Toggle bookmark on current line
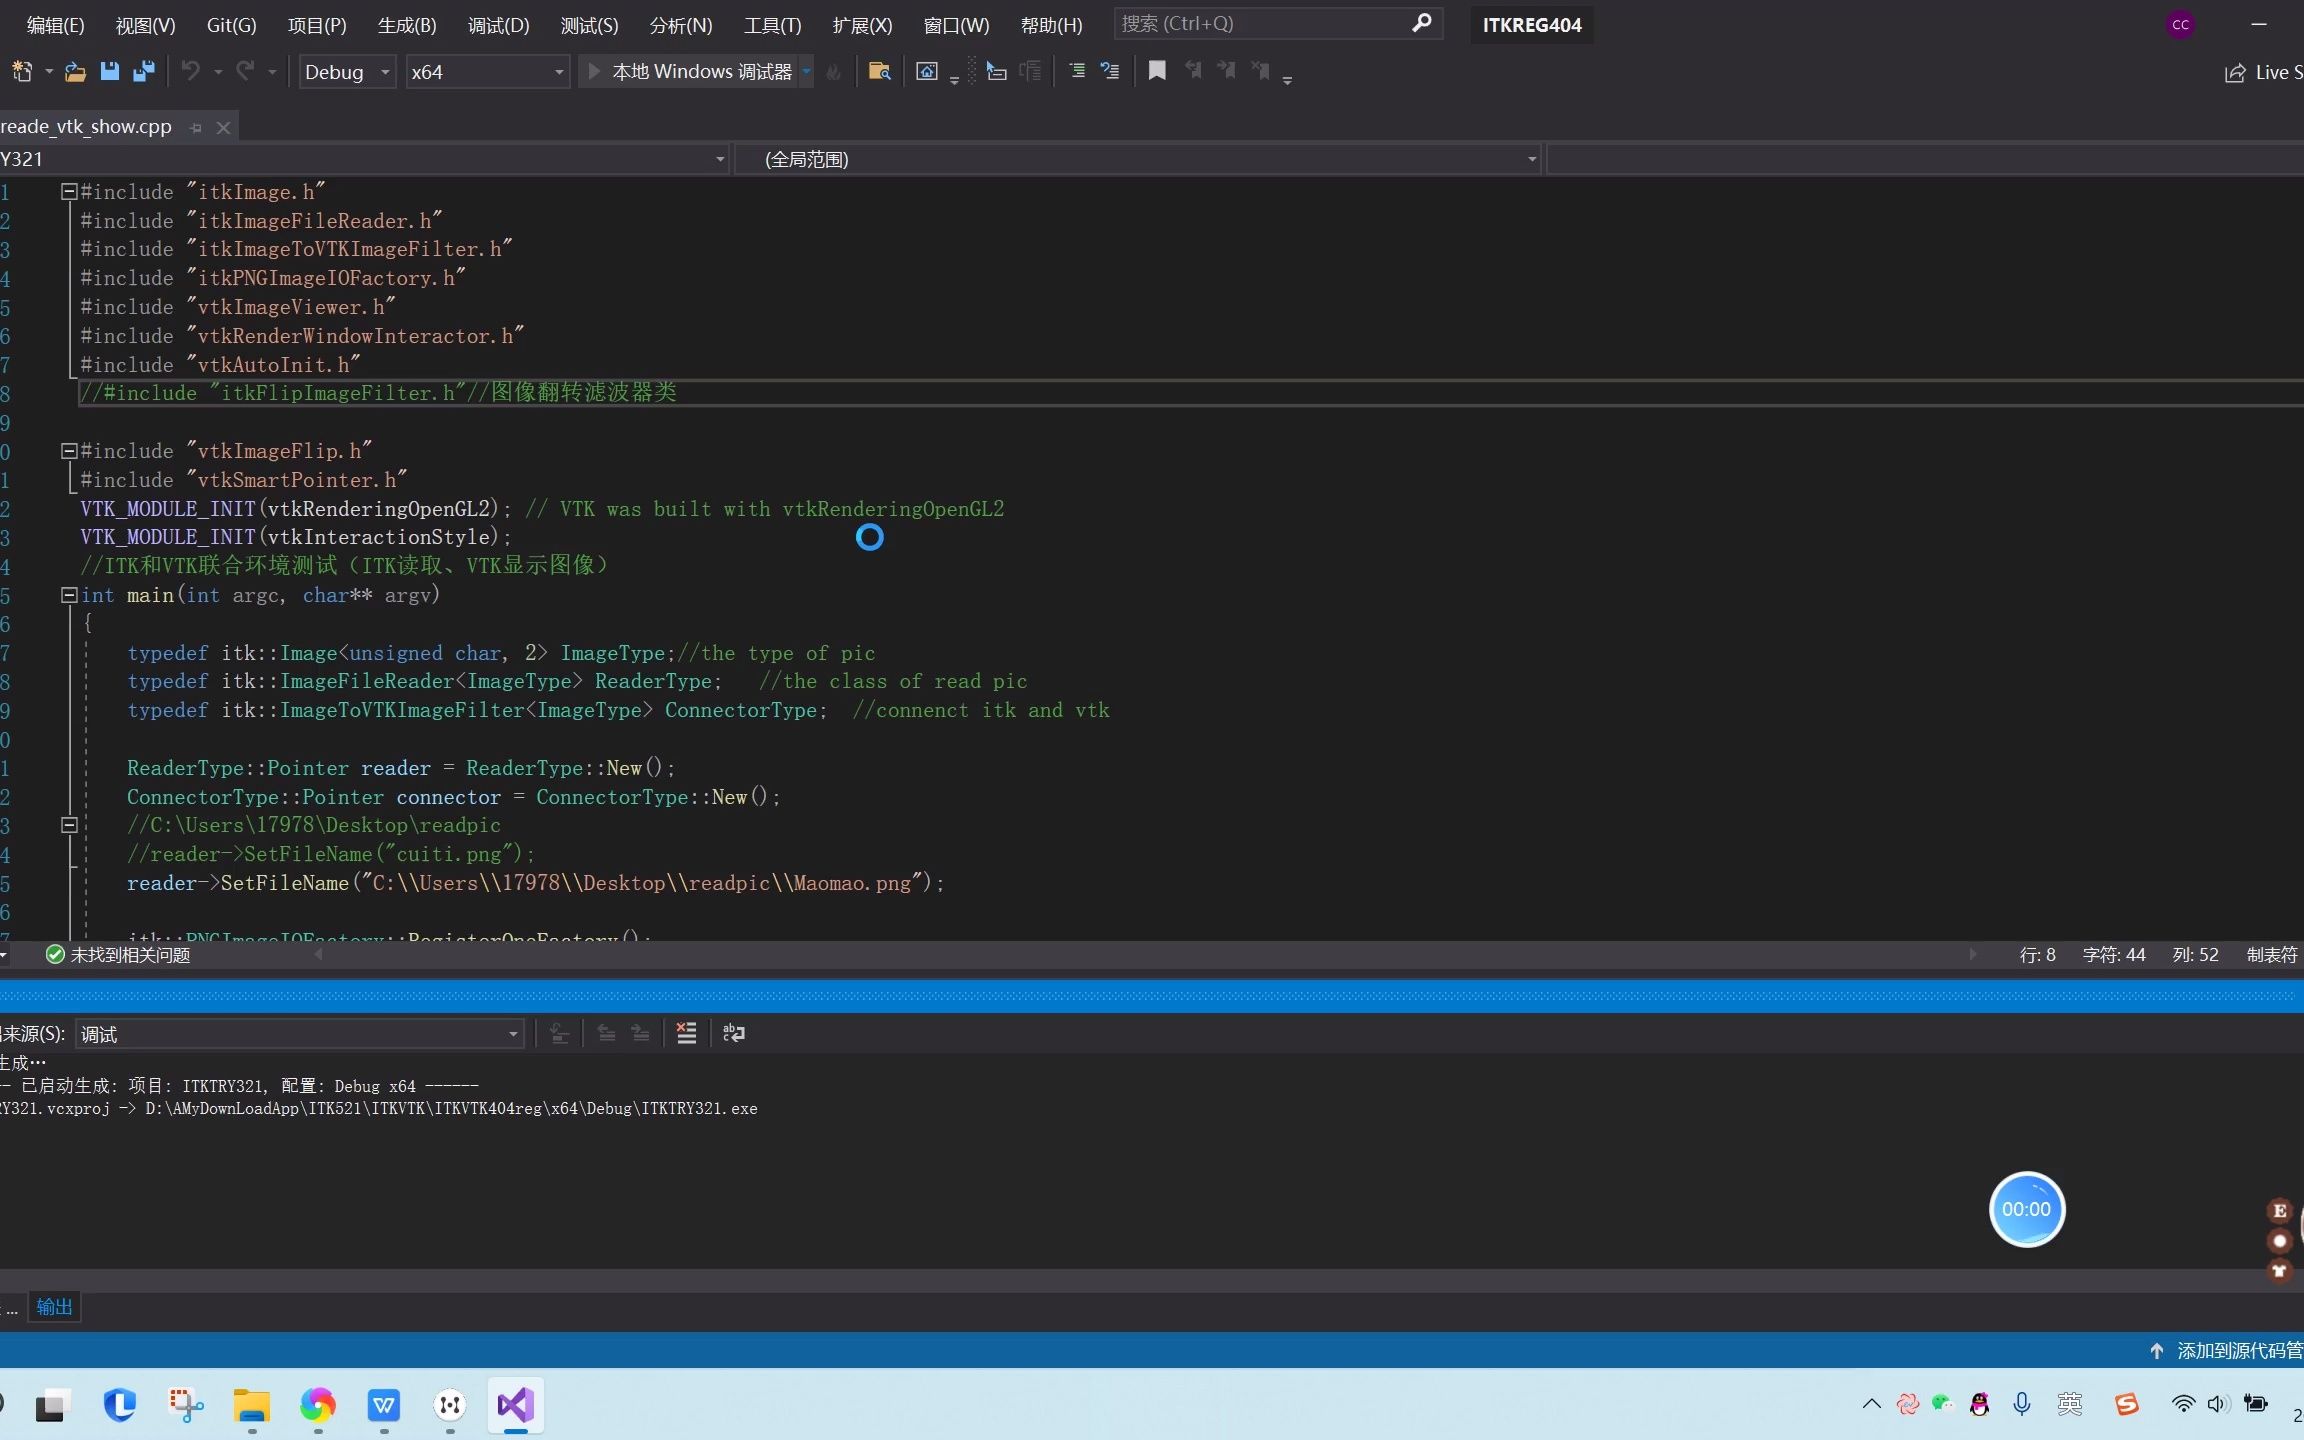The height and width of the screenshot is (1440, 2304). (1157, 71)
